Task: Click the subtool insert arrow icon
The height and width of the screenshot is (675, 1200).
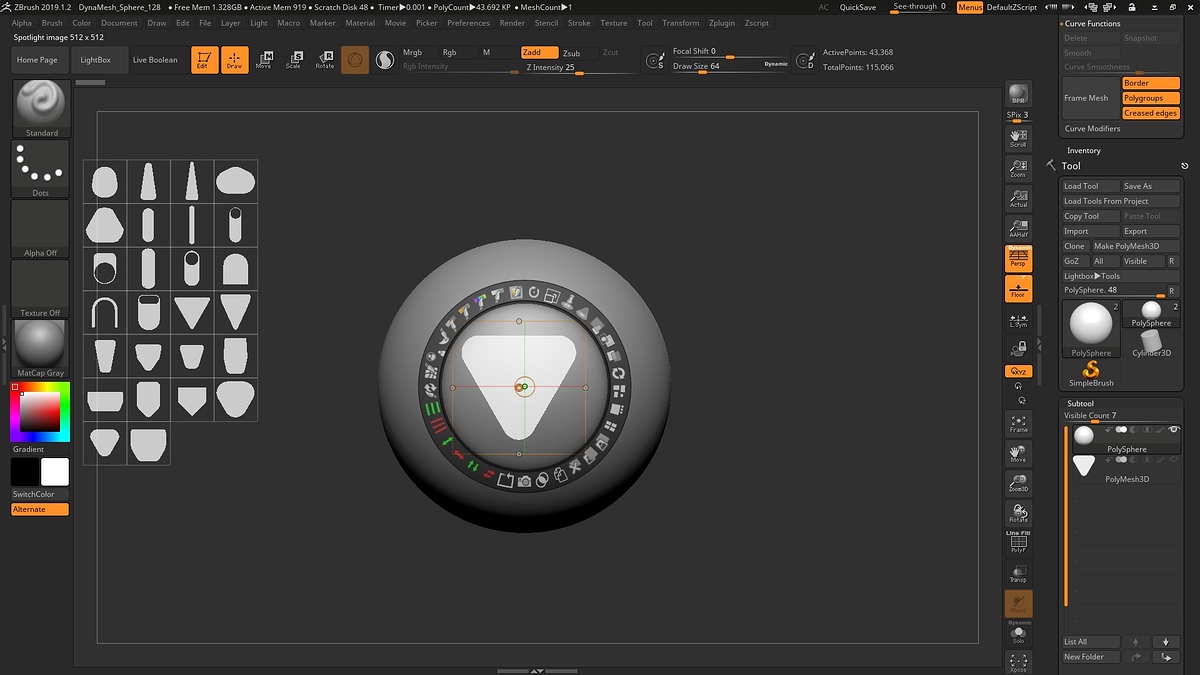Action: click(1165, 657)
